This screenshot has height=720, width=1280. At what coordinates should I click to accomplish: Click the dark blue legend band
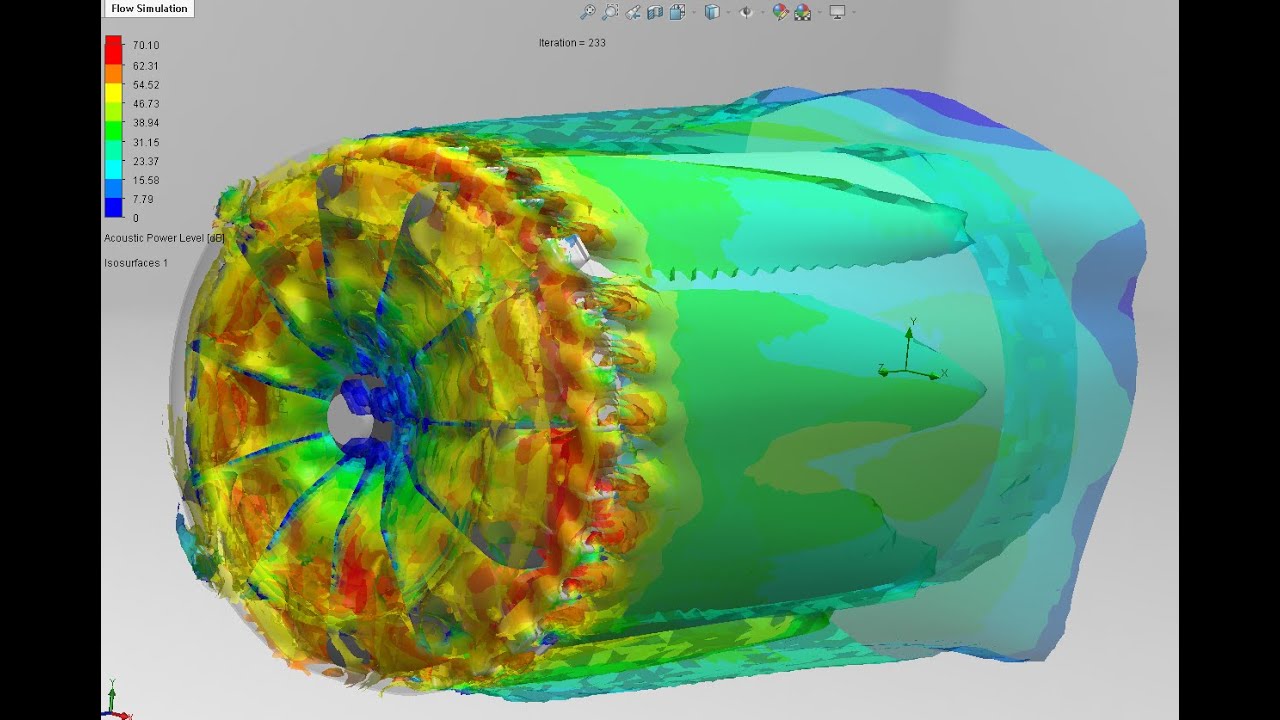point(114,208)
